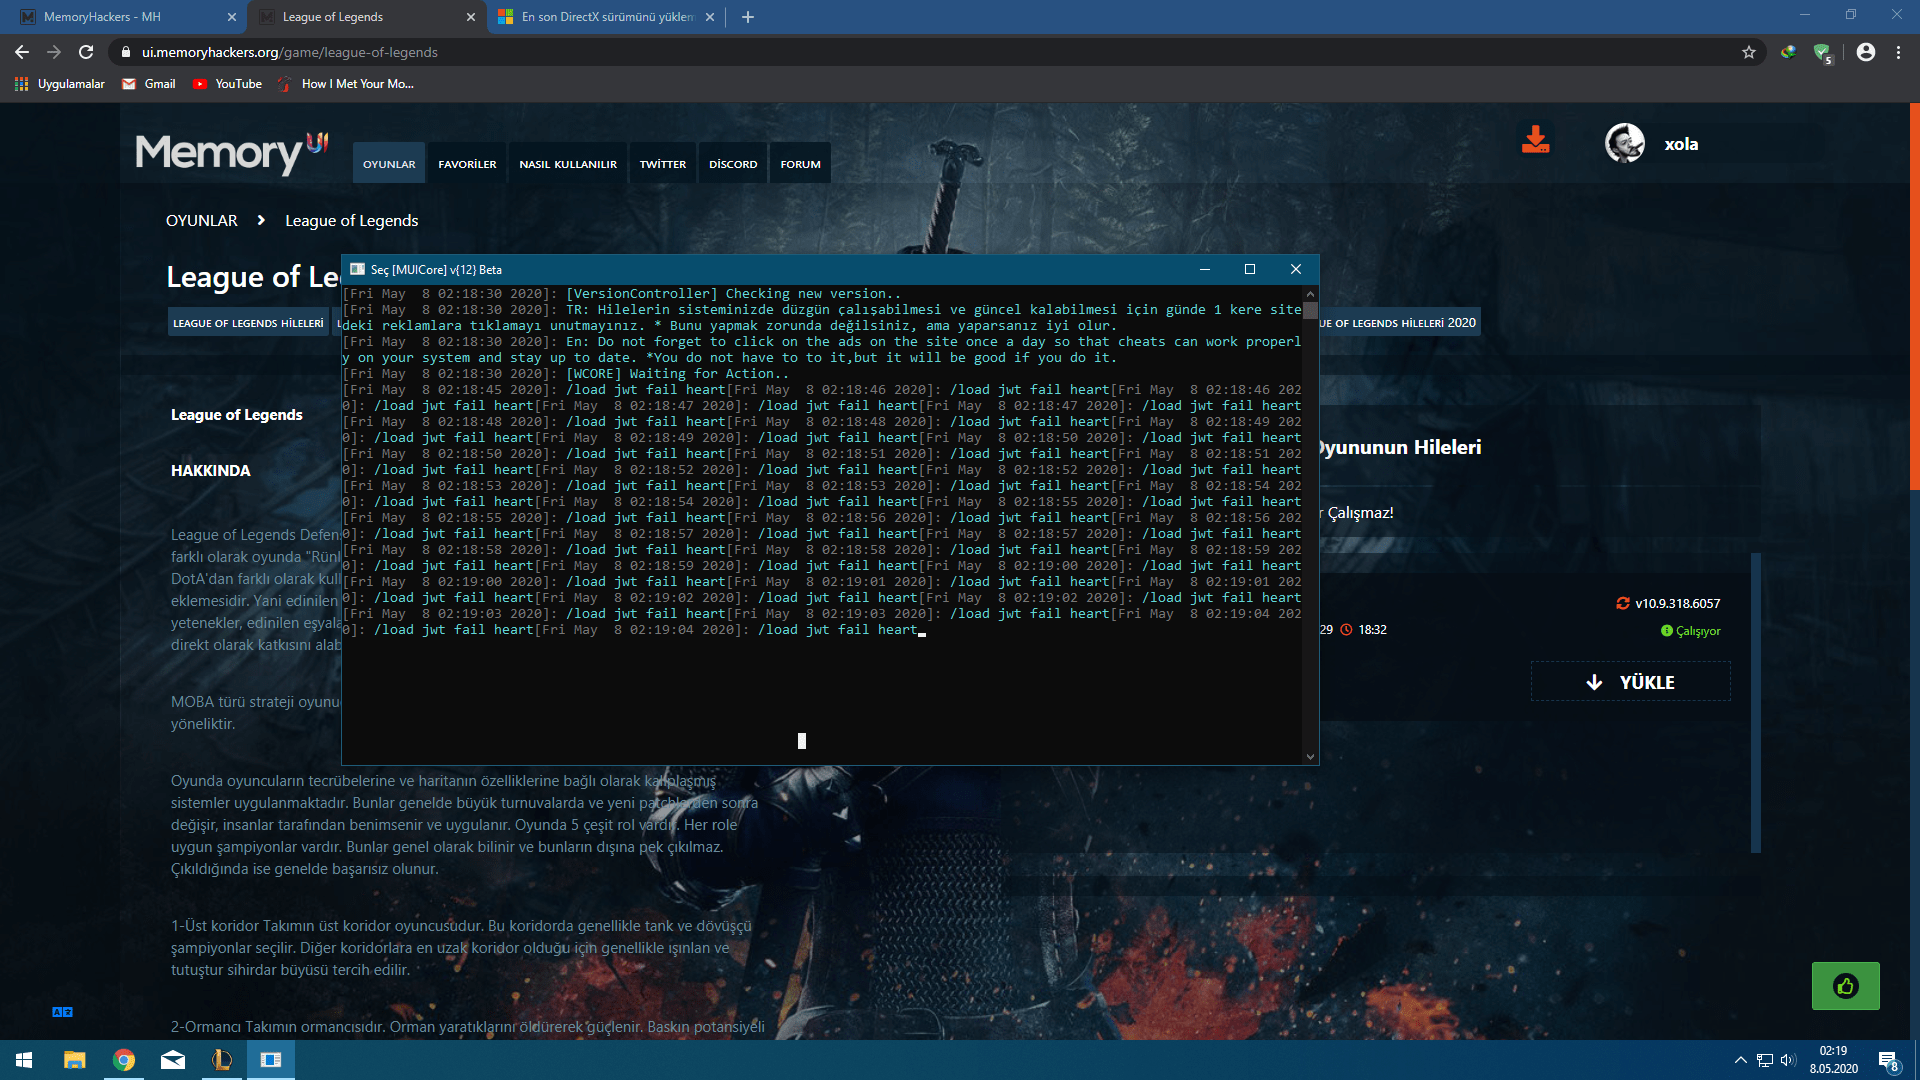Screen dimensions: 1920x1080
Task: Switch to the MemoryHackers - MH tab
Action: tap(123, 17)
